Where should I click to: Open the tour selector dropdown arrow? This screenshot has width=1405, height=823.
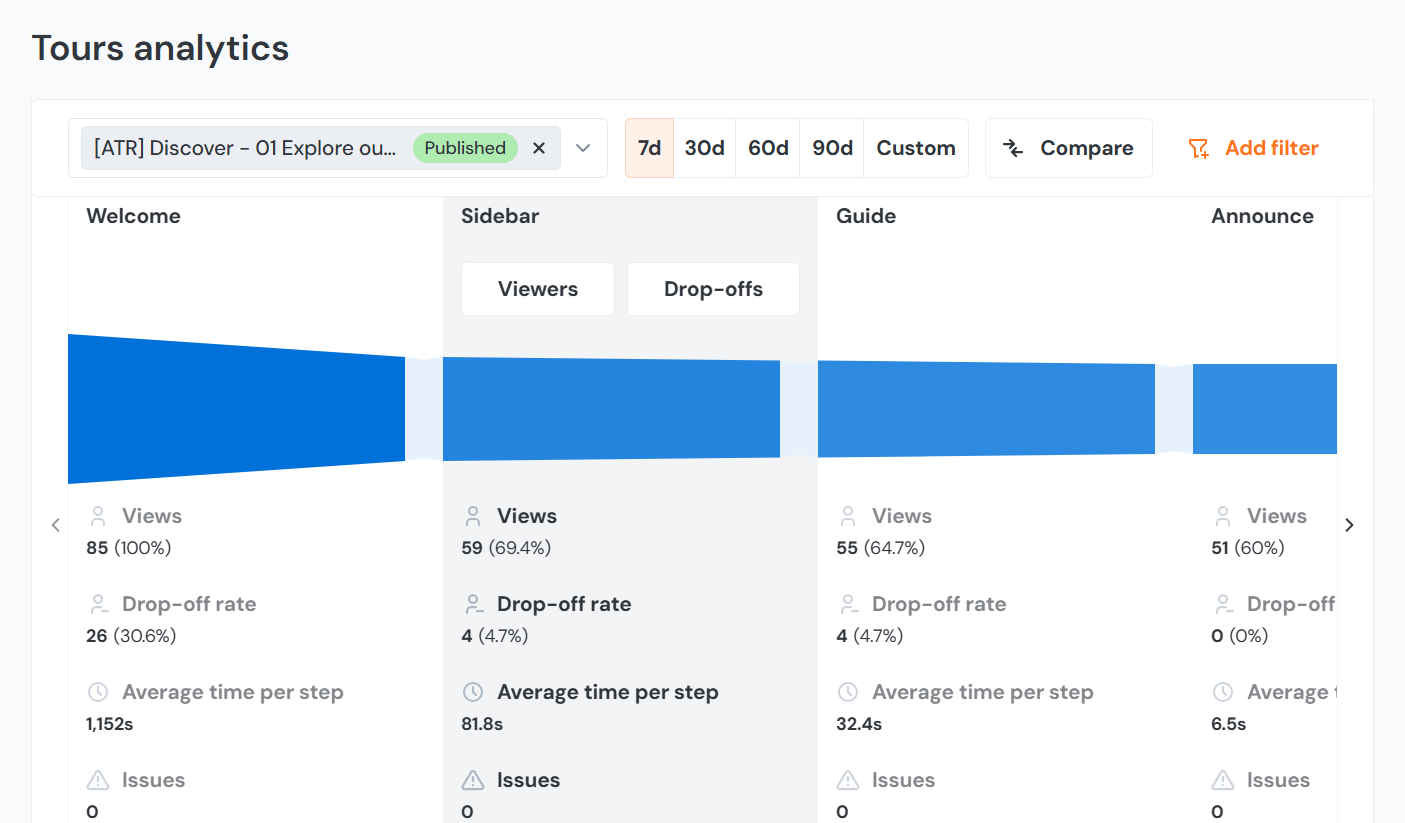(584, 148)
